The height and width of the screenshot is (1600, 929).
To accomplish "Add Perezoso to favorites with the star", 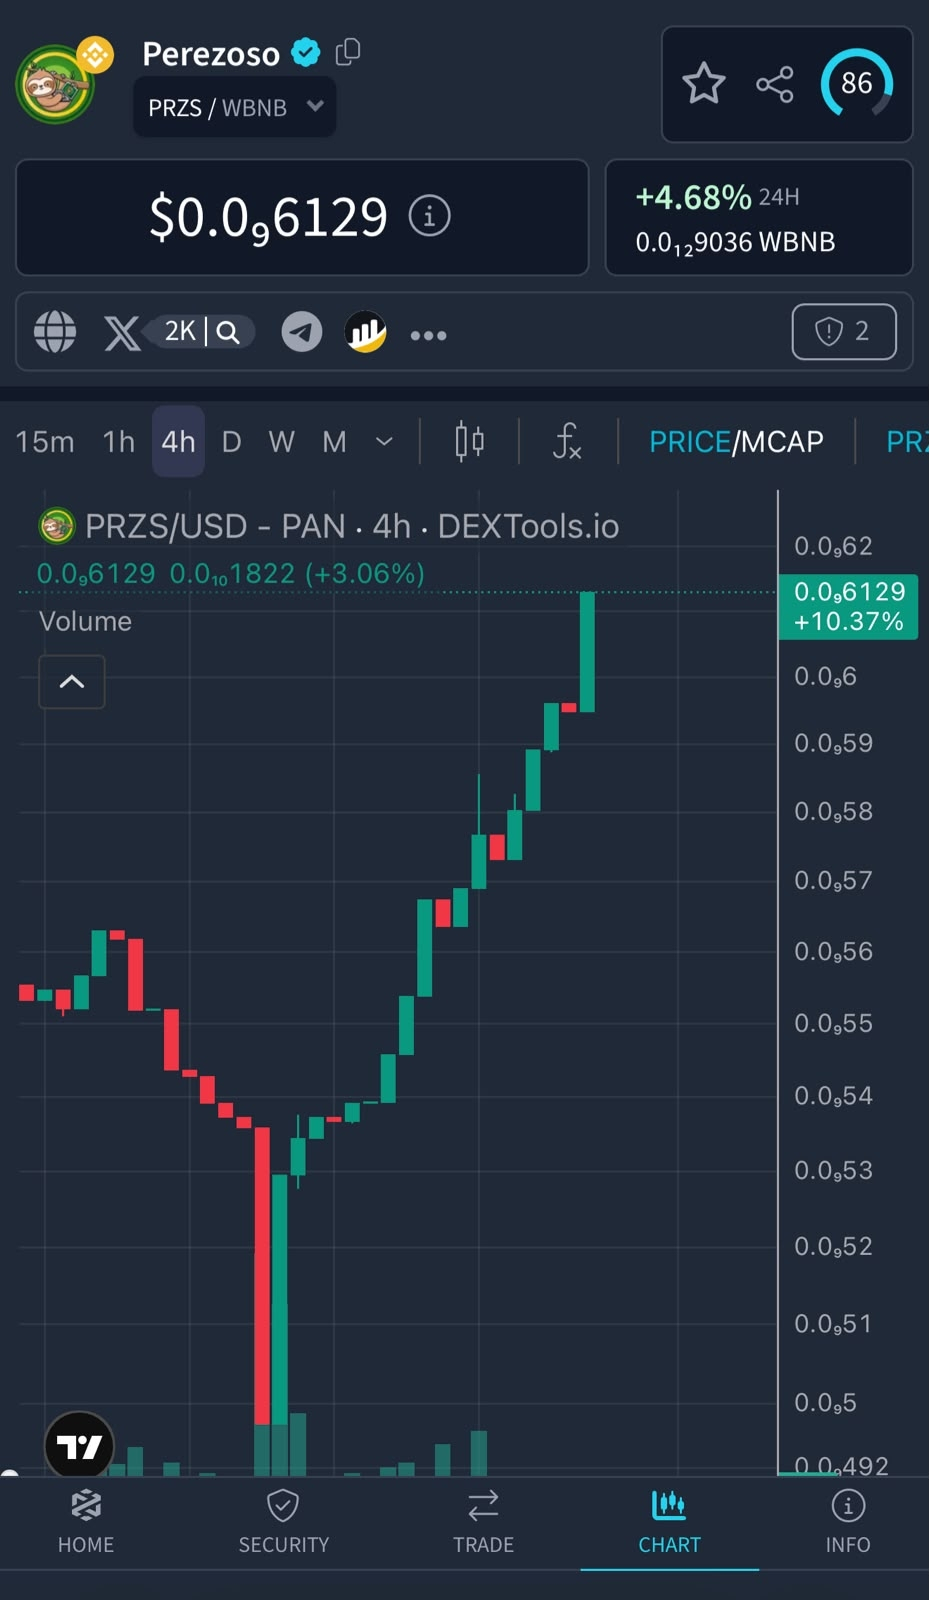I will [704, 84].
